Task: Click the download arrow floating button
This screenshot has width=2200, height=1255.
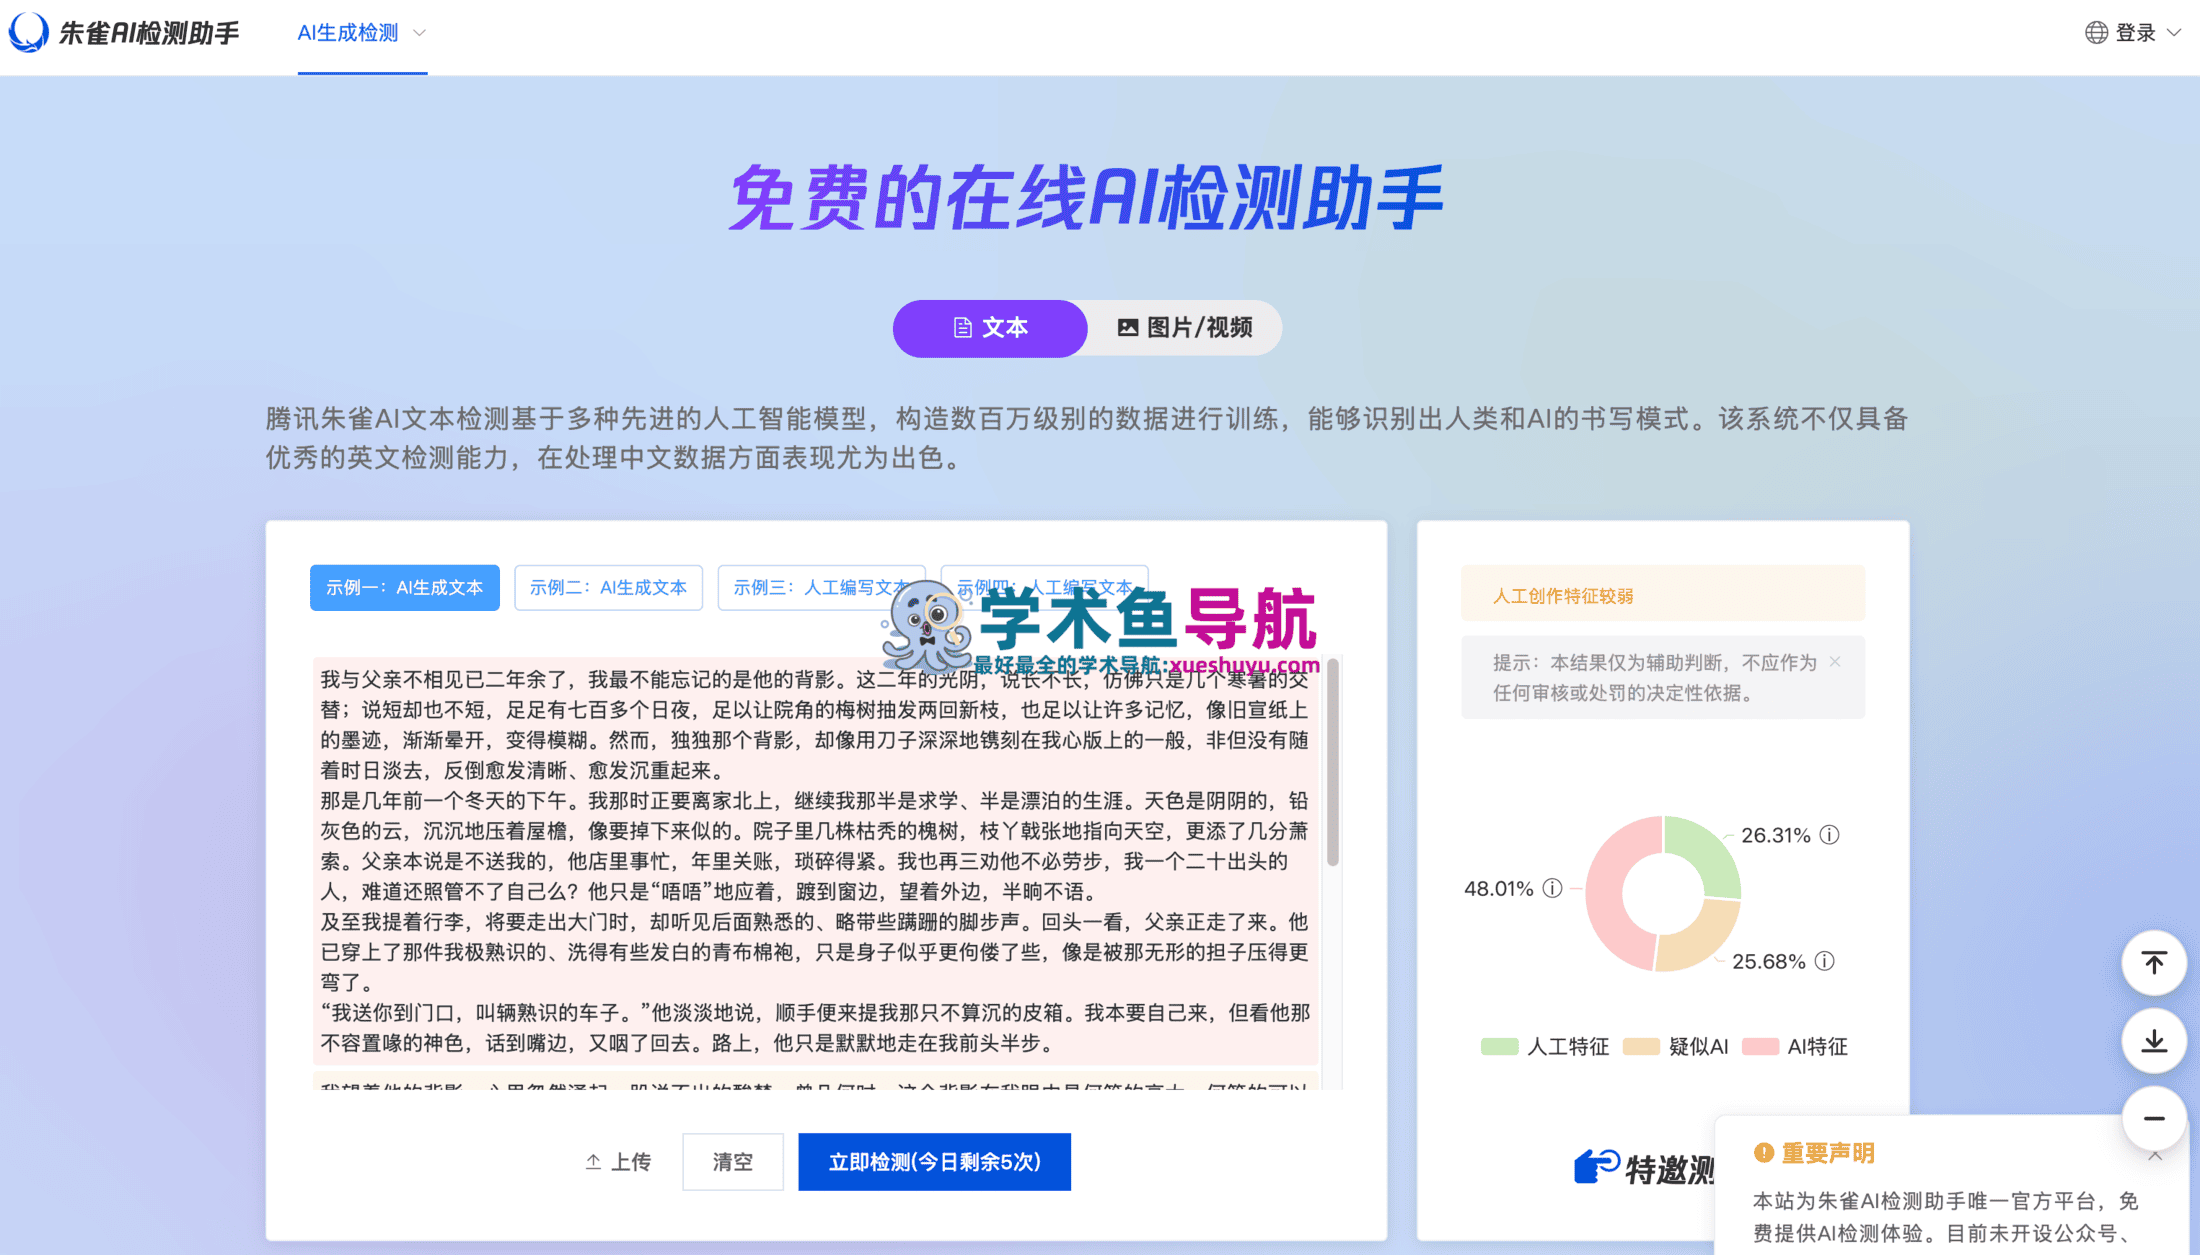Action: tap(2154, 1041)
